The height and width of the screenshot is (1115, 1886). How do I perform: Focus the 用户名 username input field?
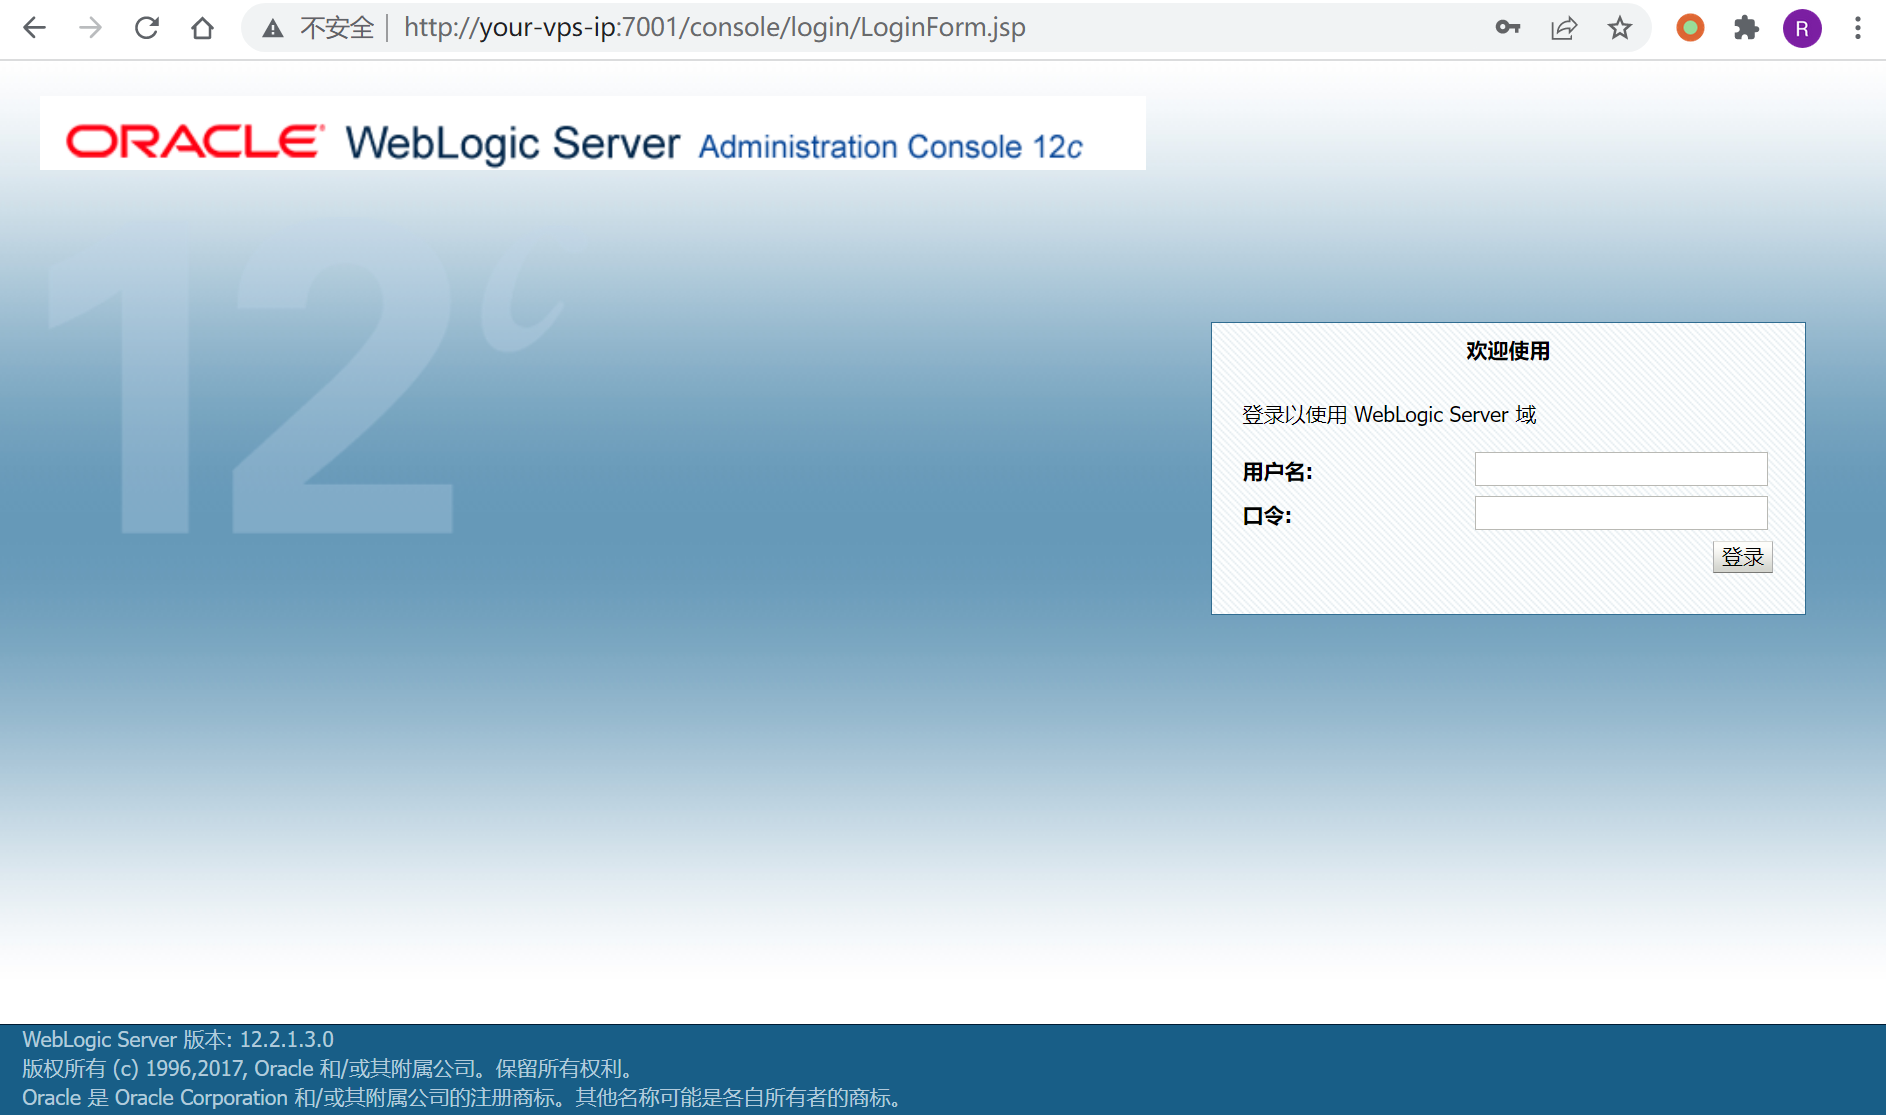click(x=1620, y=469)
